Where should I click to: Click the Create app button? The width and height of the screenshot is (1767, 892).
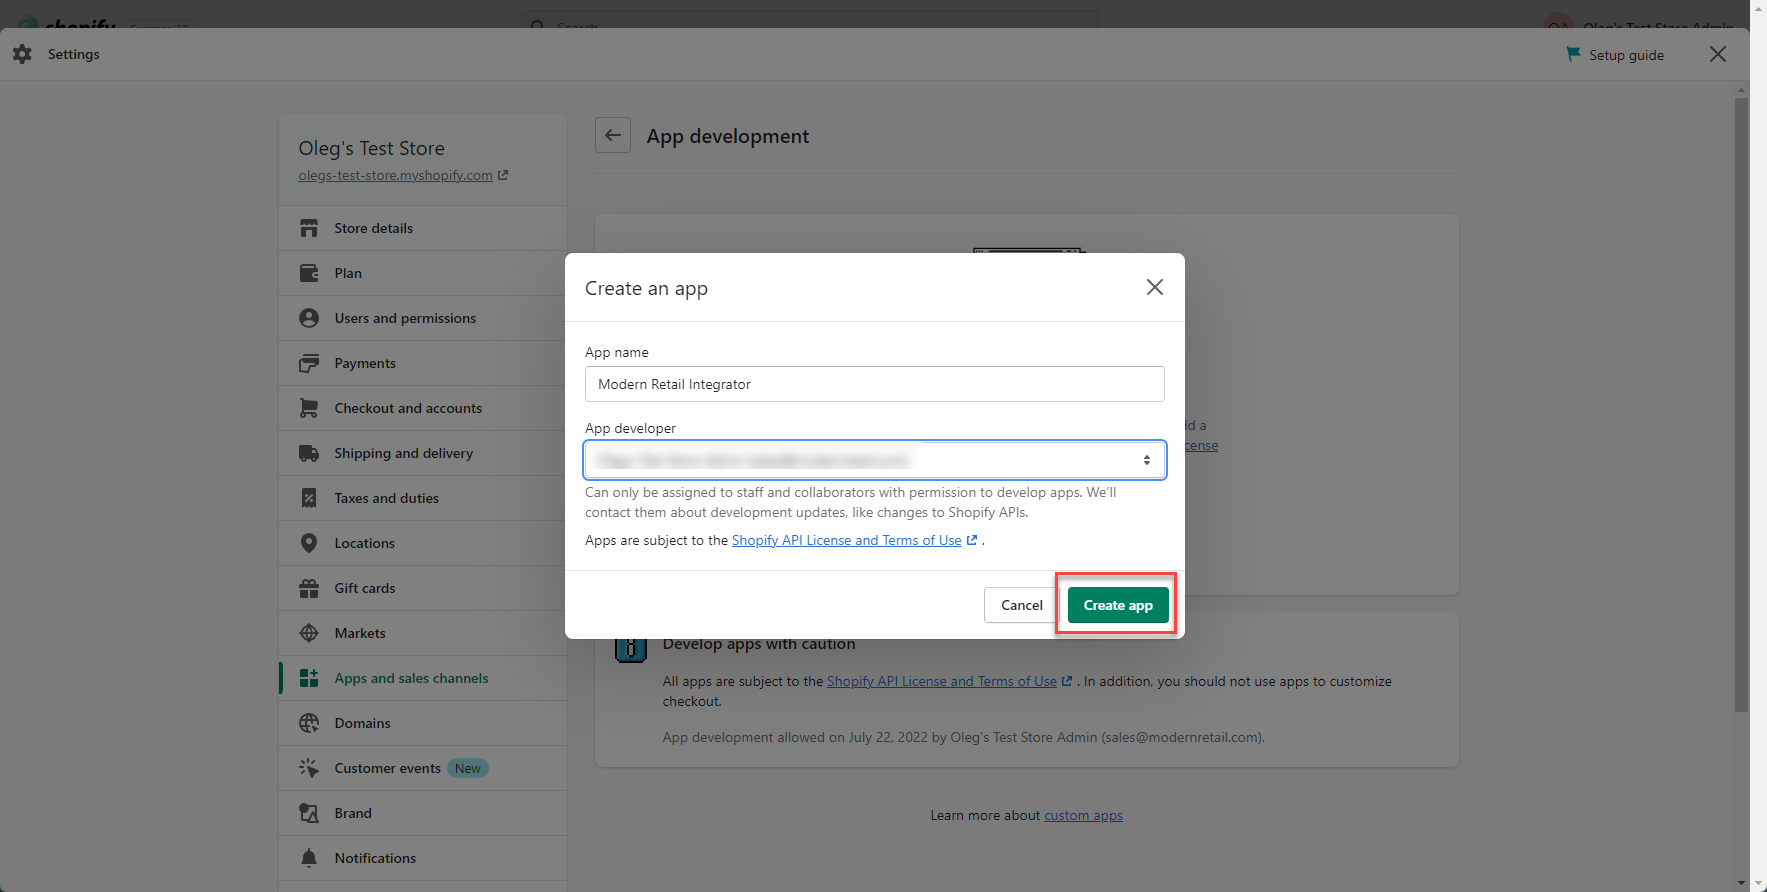[1118, 605]
